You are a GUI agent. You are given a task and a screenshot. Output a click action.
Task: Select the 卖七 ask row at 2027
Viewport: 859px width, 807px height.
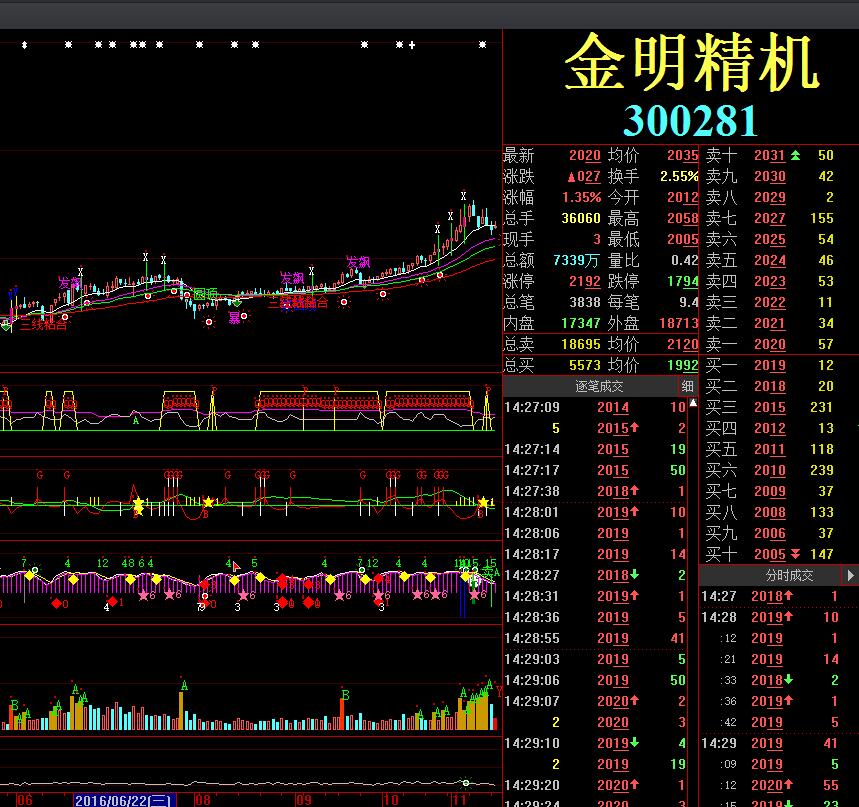[x=779, y=219]
